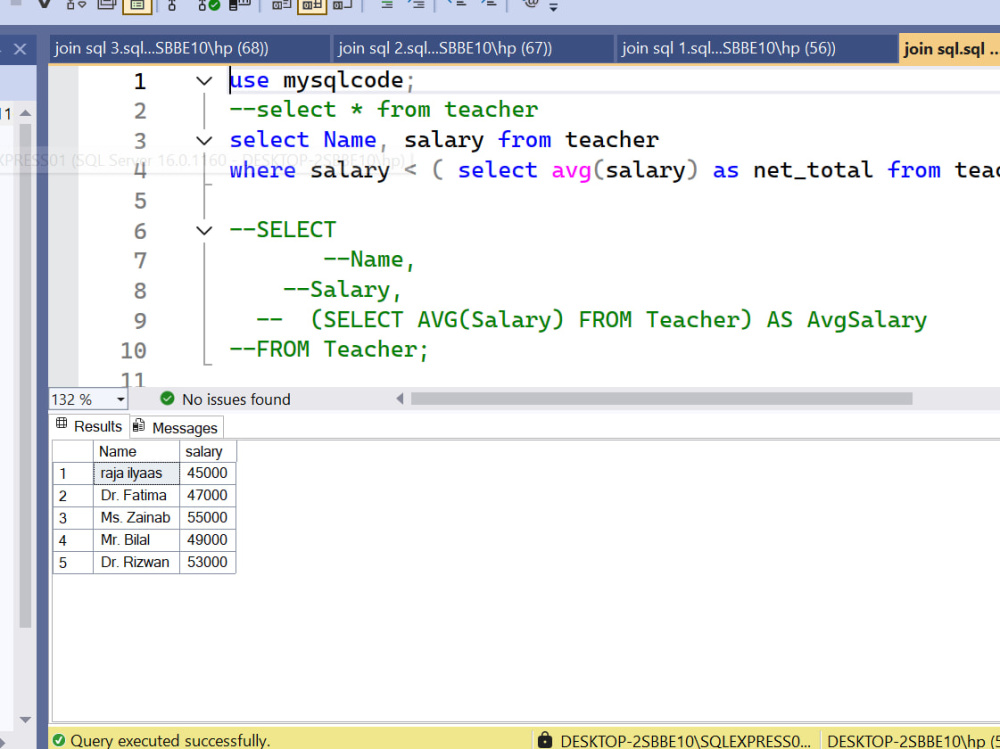Click the Name column header

click(x=136, y=451)
